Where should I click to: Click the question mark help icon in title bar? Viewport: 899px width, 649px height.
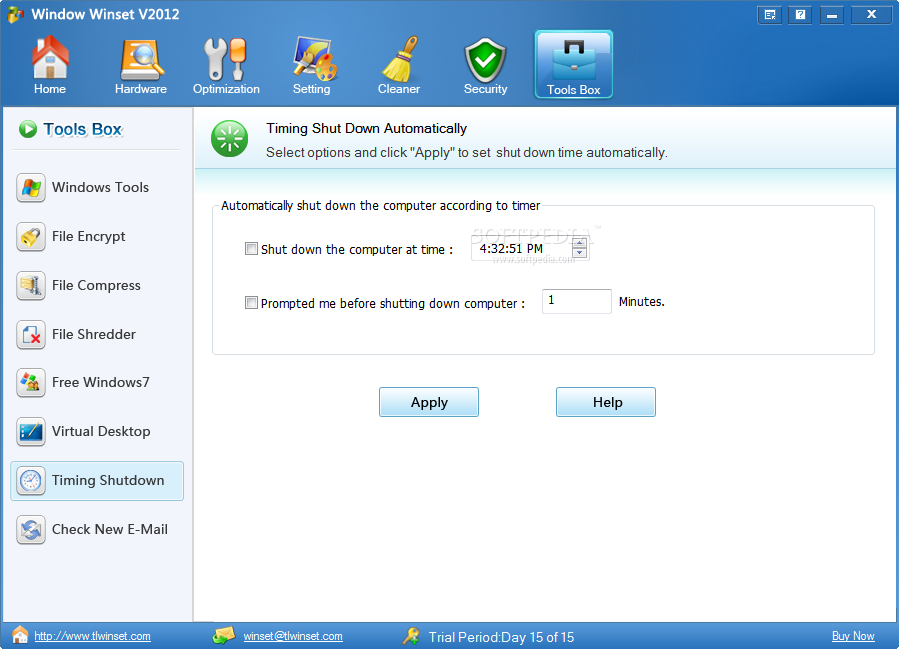point(800,15)
